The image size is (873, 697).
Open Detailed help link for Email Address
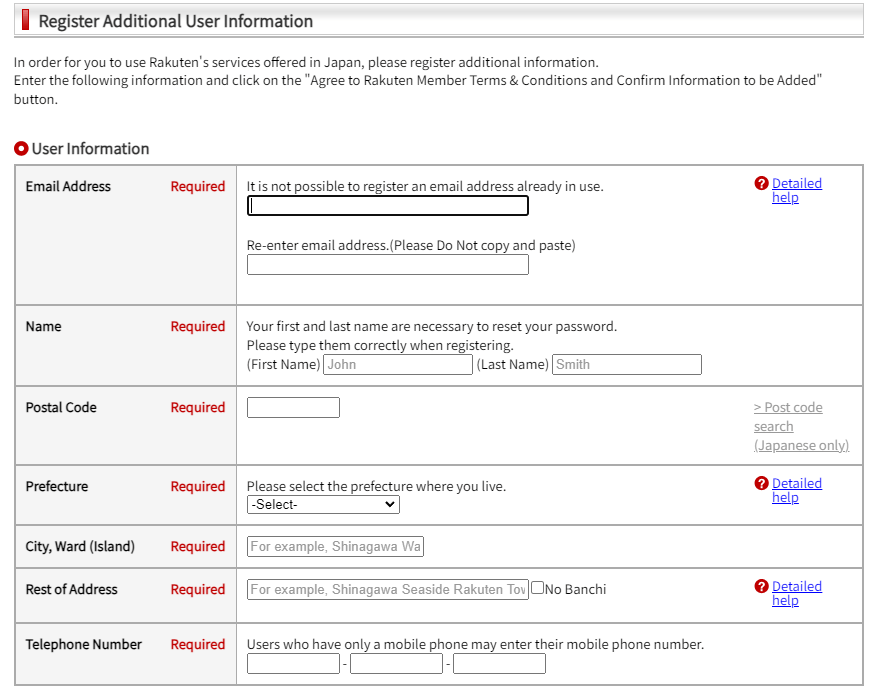(x=796, y=190)
